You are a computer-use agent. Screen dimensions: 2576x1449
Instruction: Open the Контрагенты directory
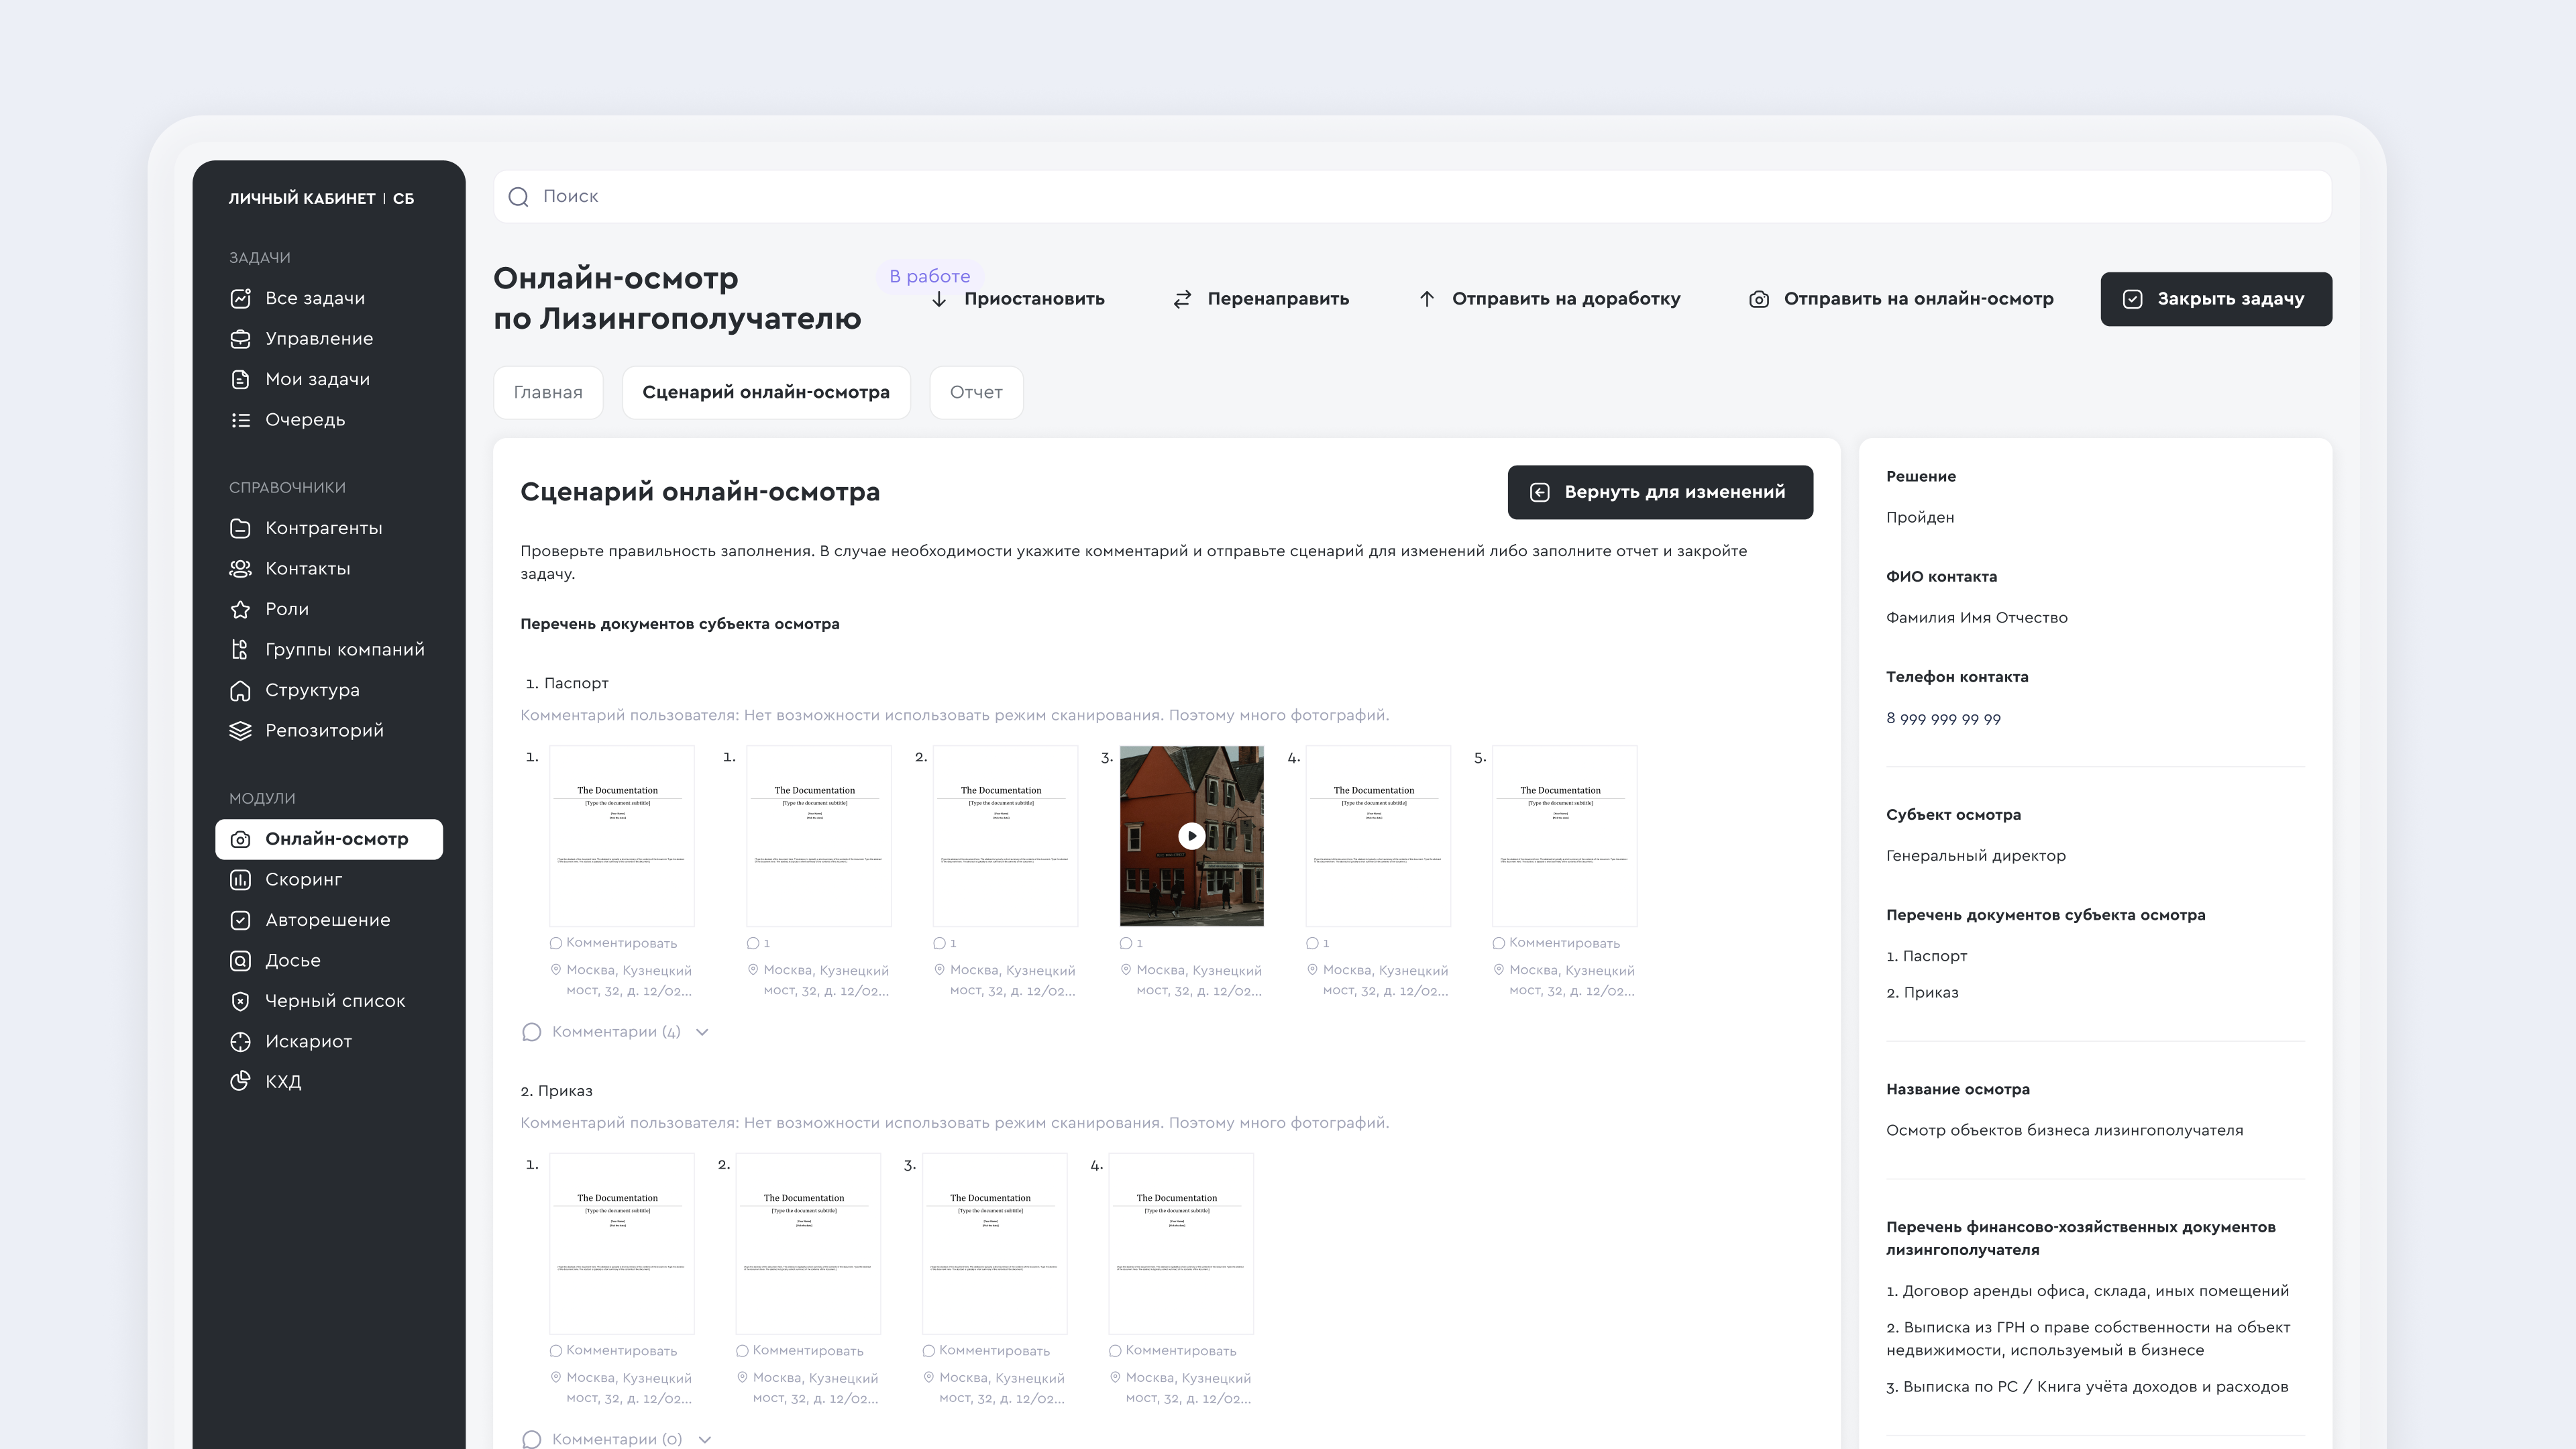[323, 528]
